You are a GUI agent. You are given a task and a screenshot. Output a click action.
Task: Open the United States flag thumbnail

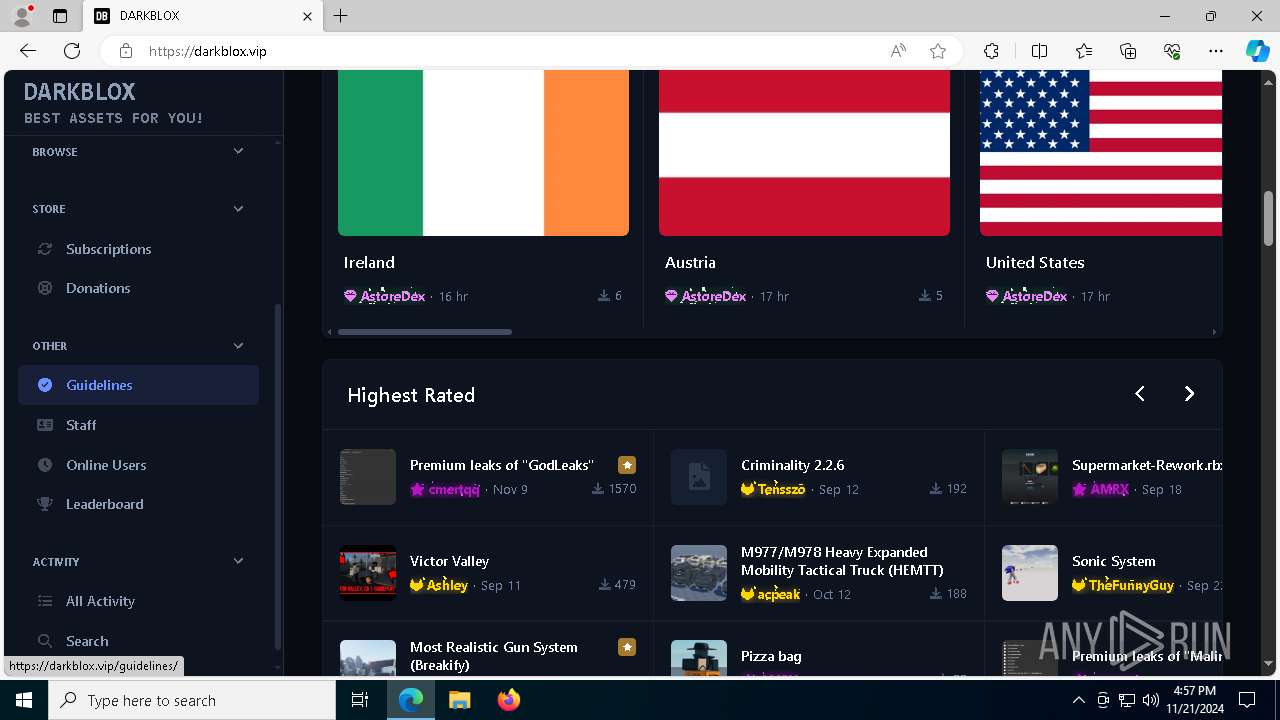[x=1101, y=153]
